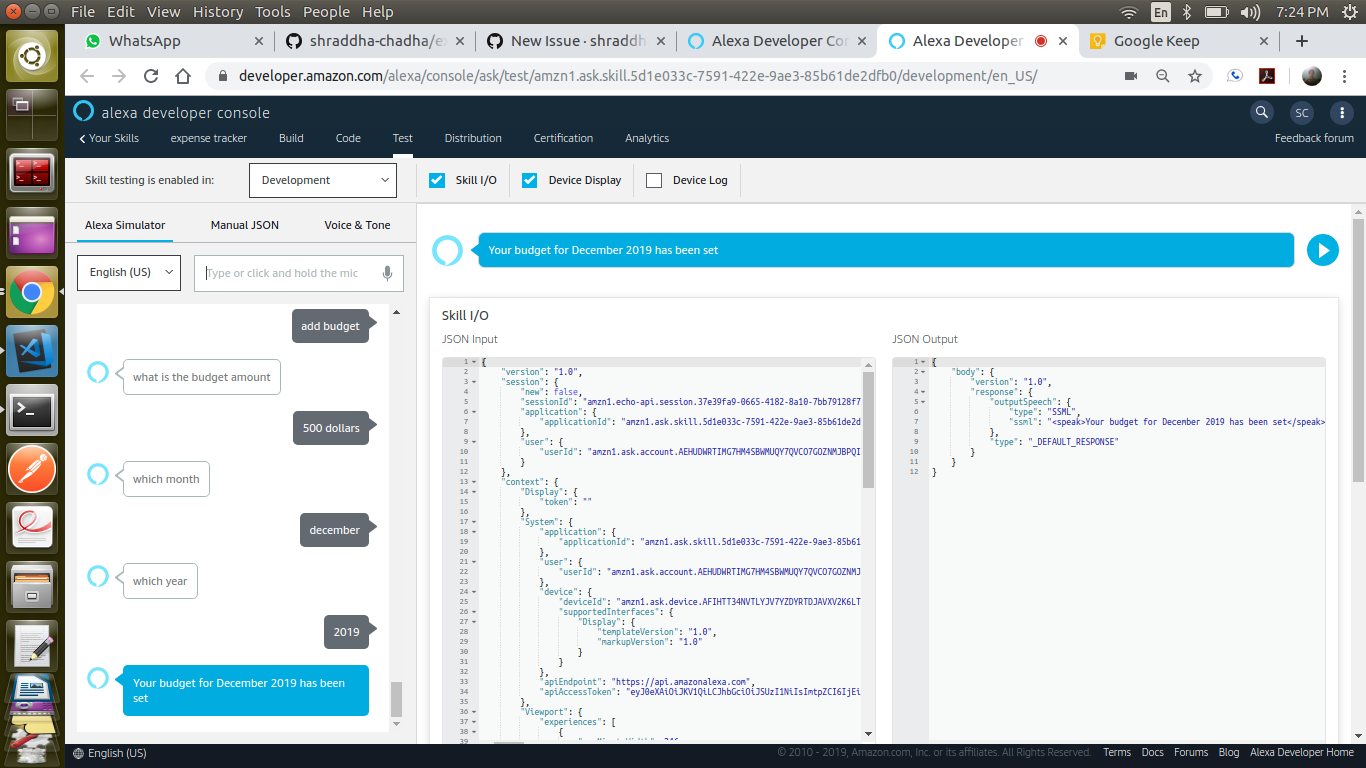Open the Alexa console search icon
Screen dimensions: 1366x768
[1261, 112]
